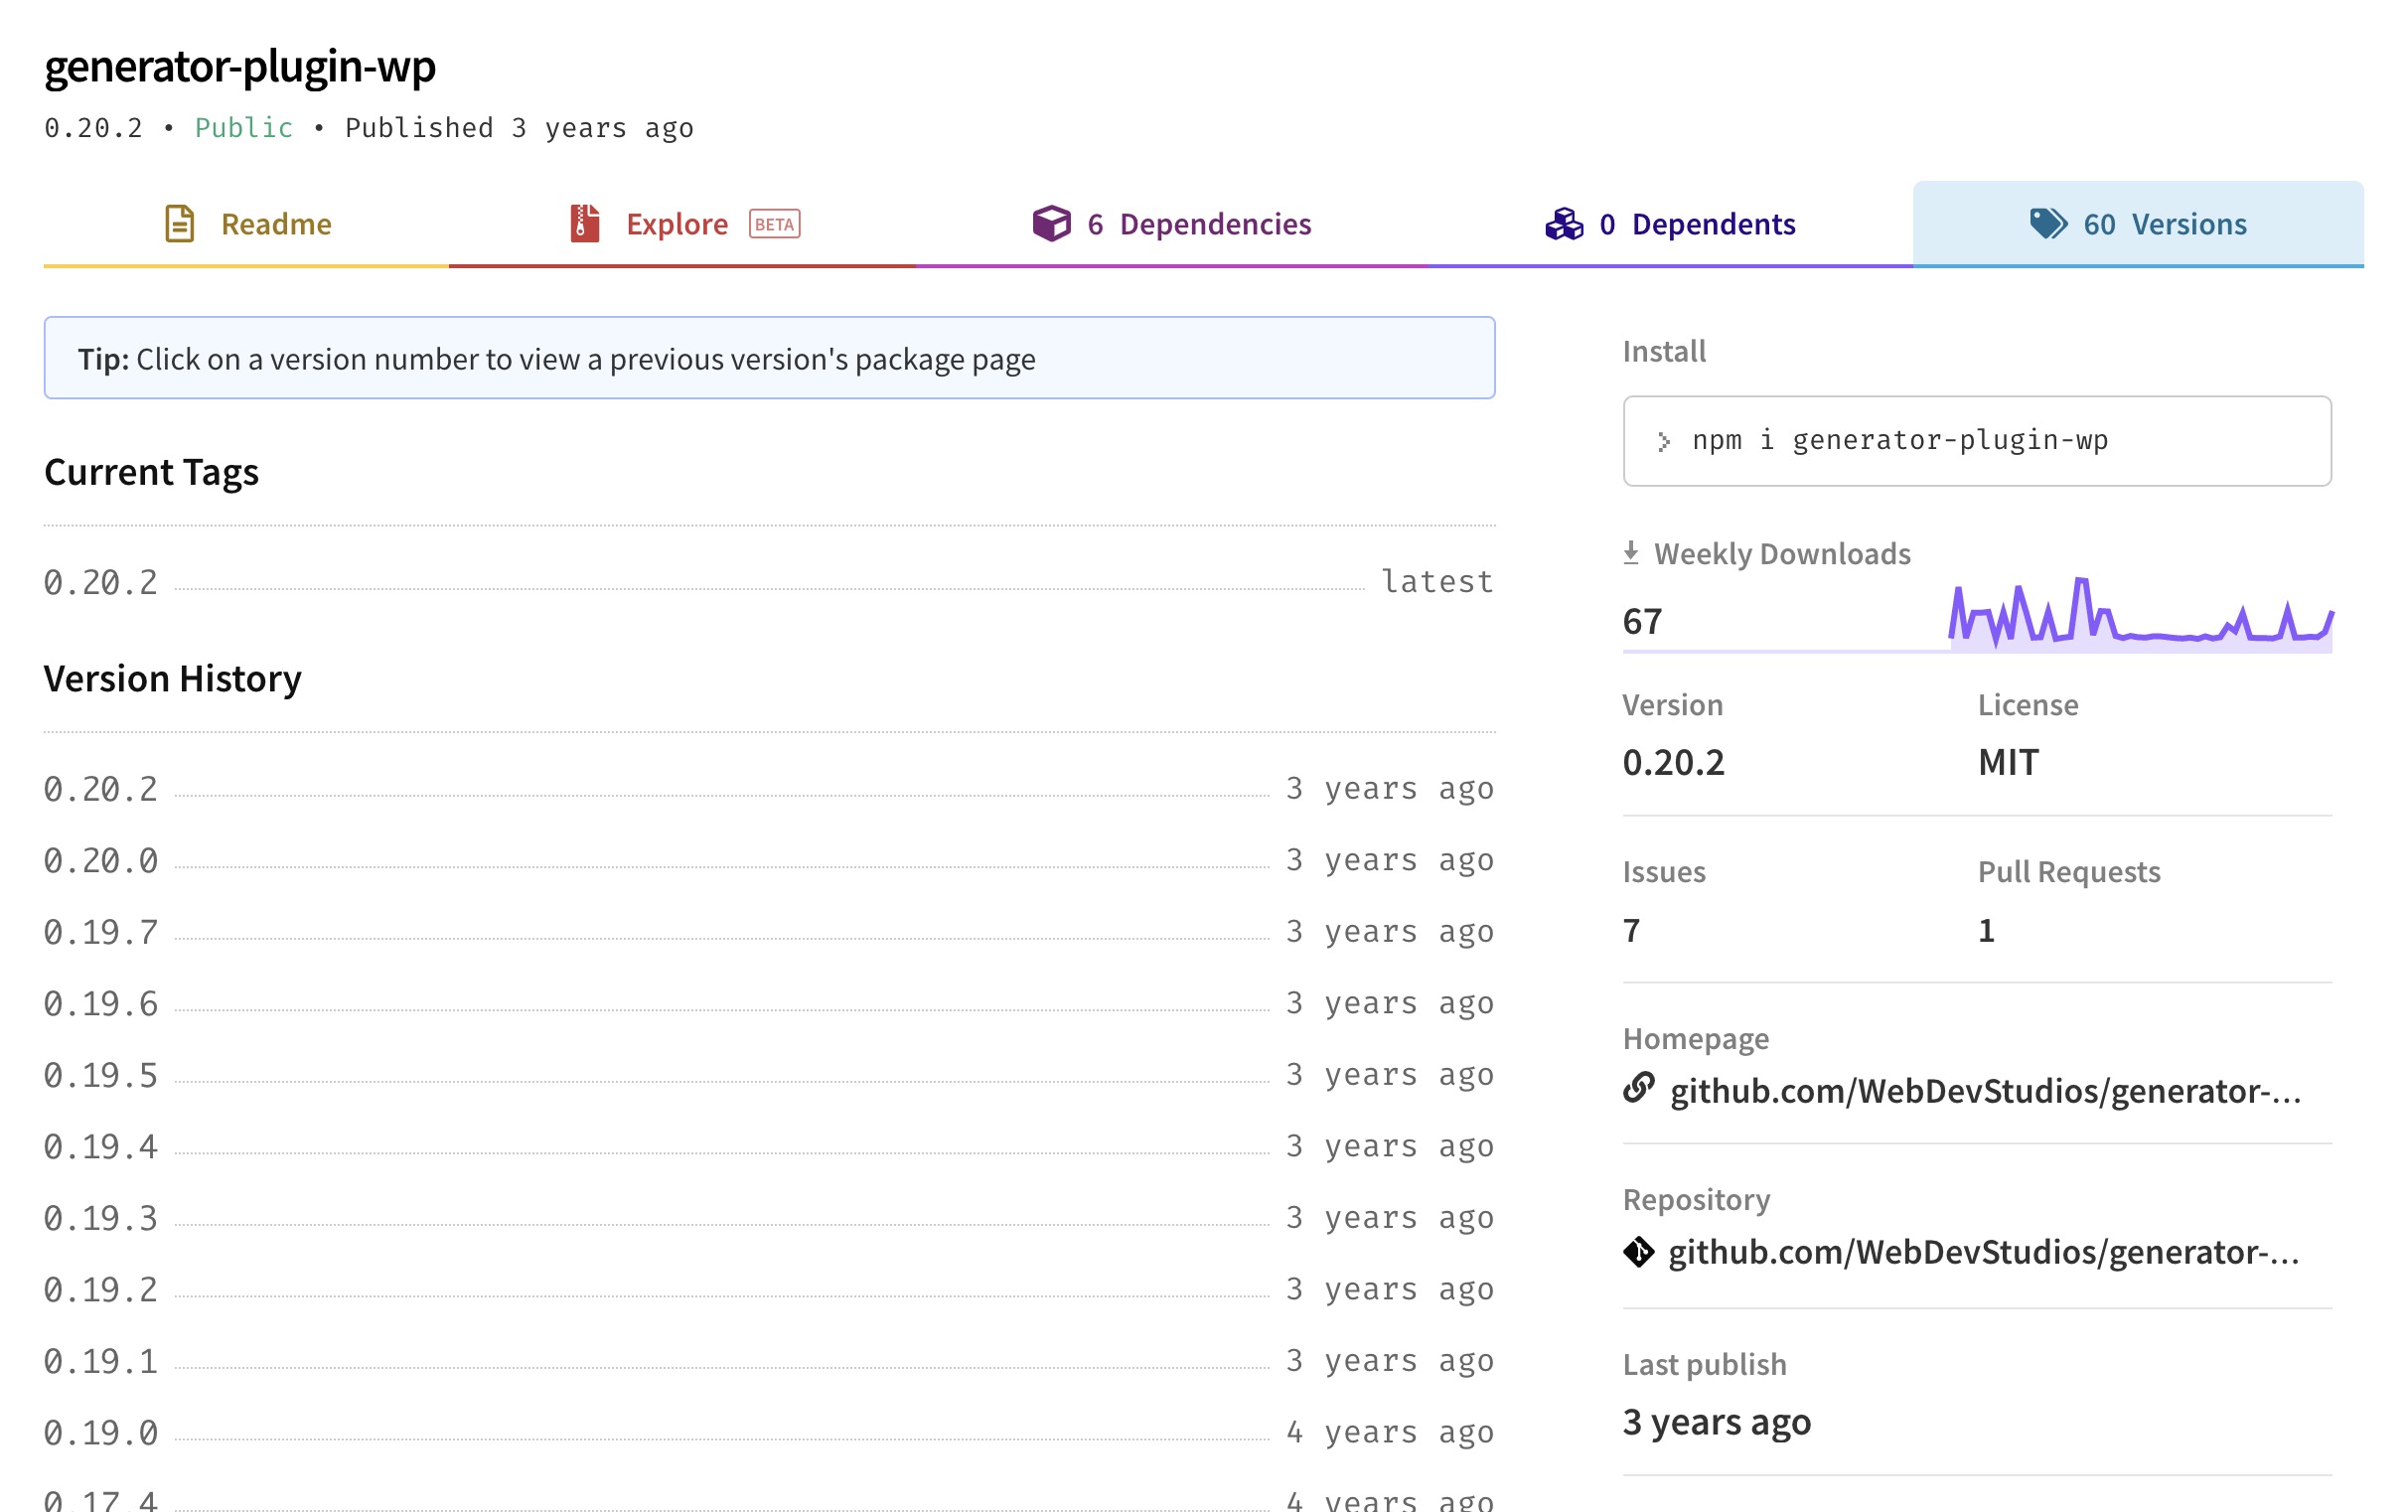
Task: Open version 0.20.0 package page
Action: click(x=101, y=860)
